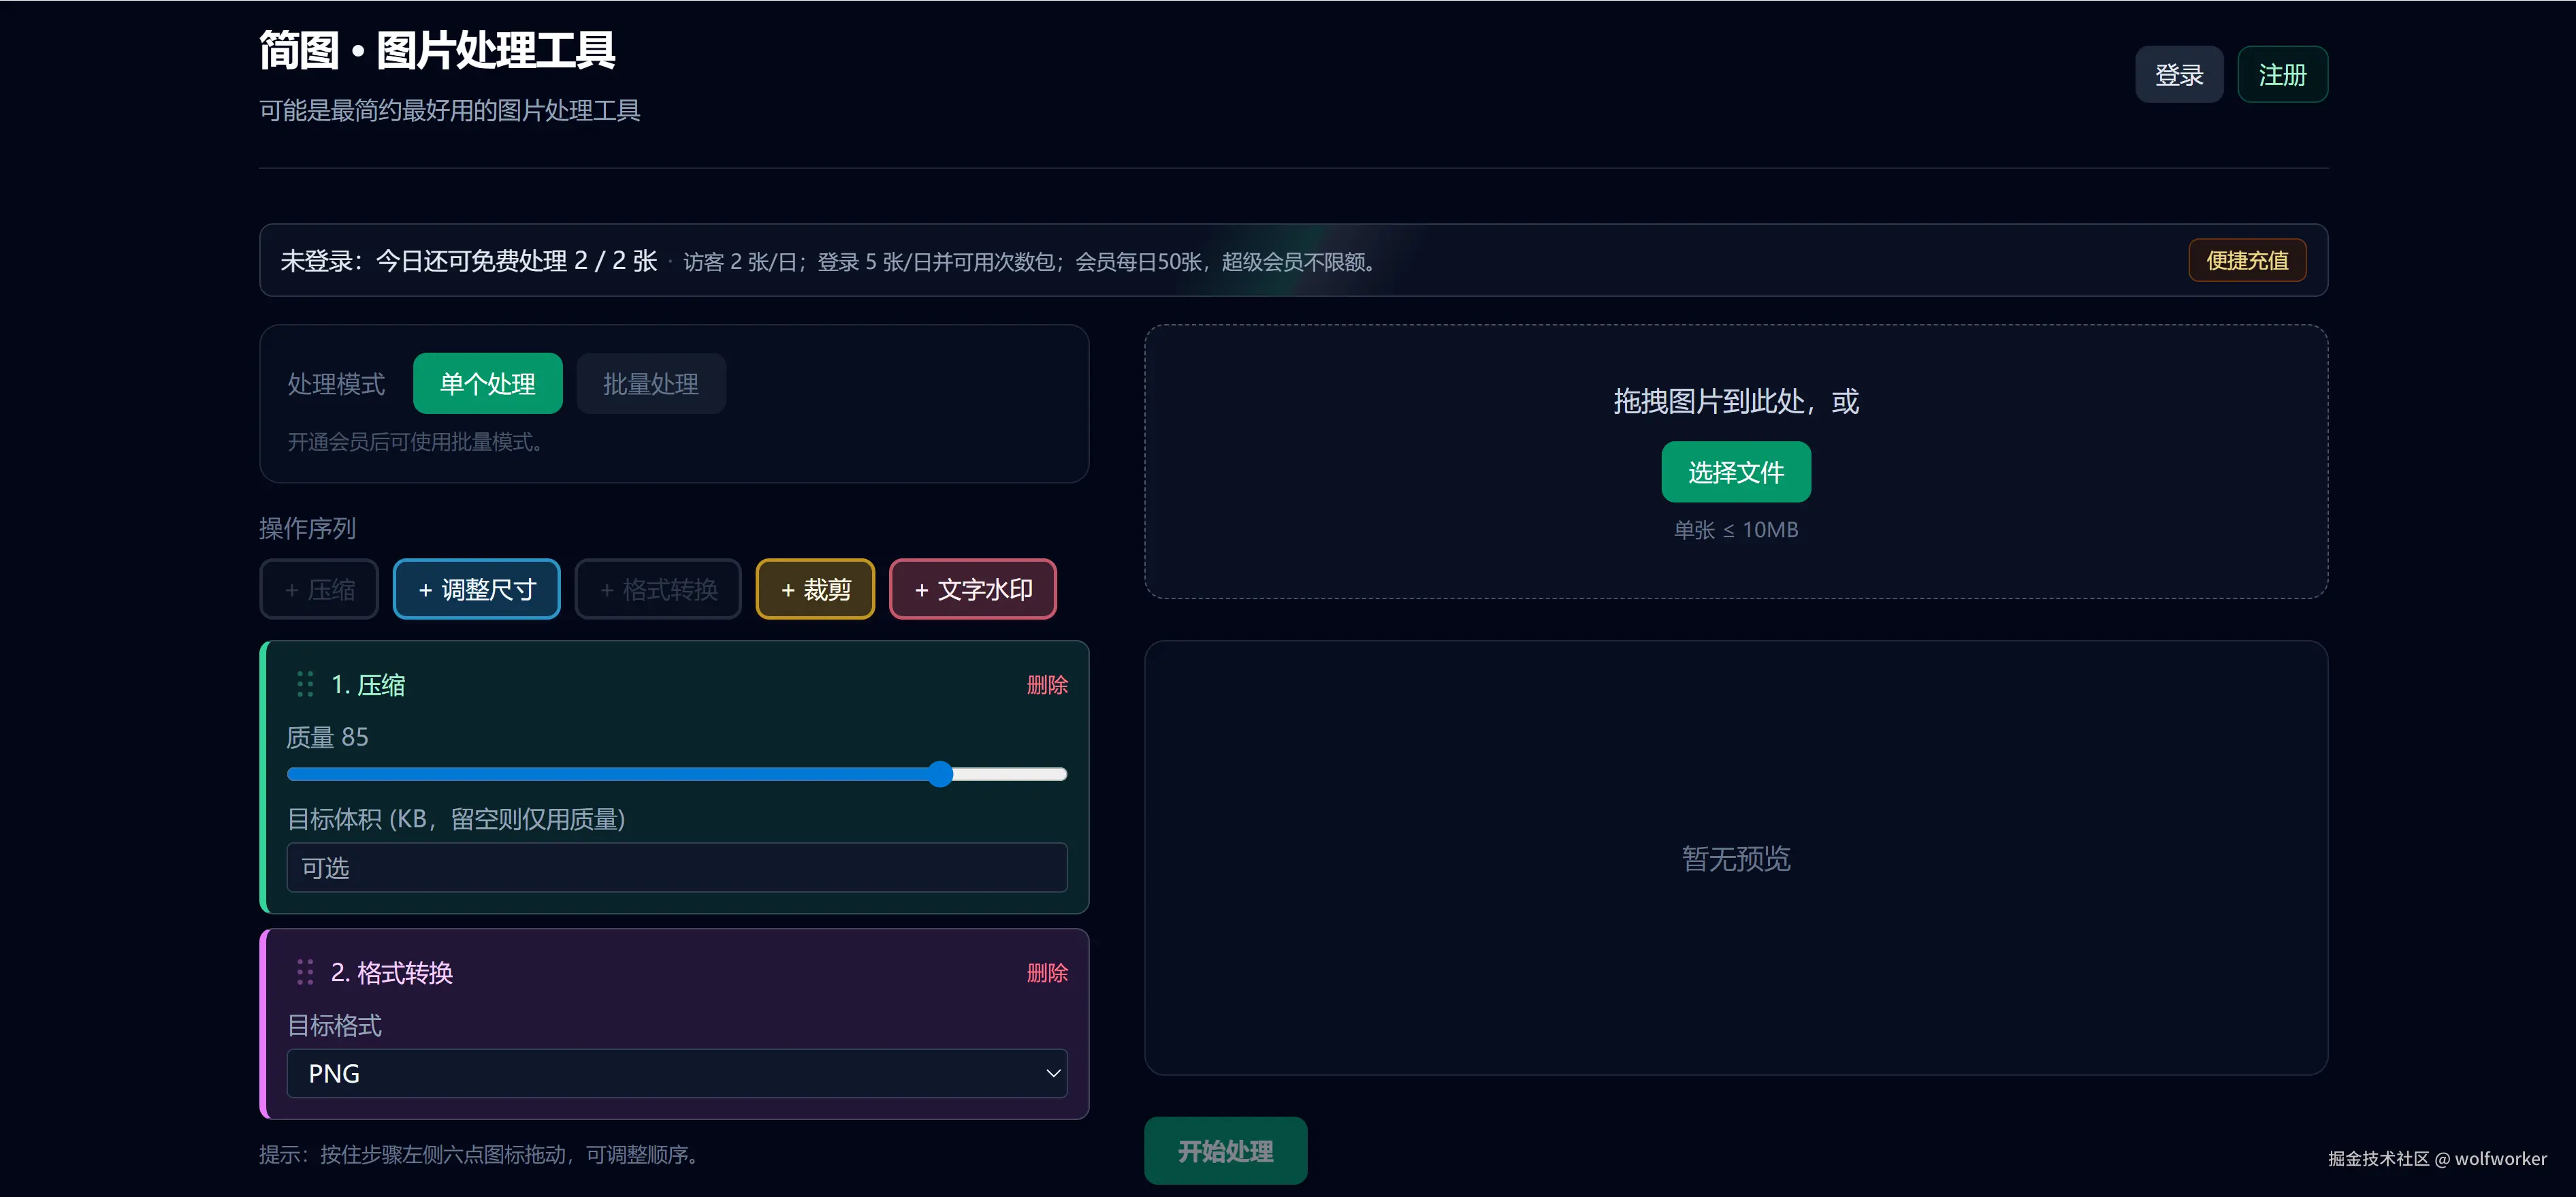Open the 目标格式 PNG dropdown
The height and width of the screenshot is (1197, 2576).
[676, 1073]
